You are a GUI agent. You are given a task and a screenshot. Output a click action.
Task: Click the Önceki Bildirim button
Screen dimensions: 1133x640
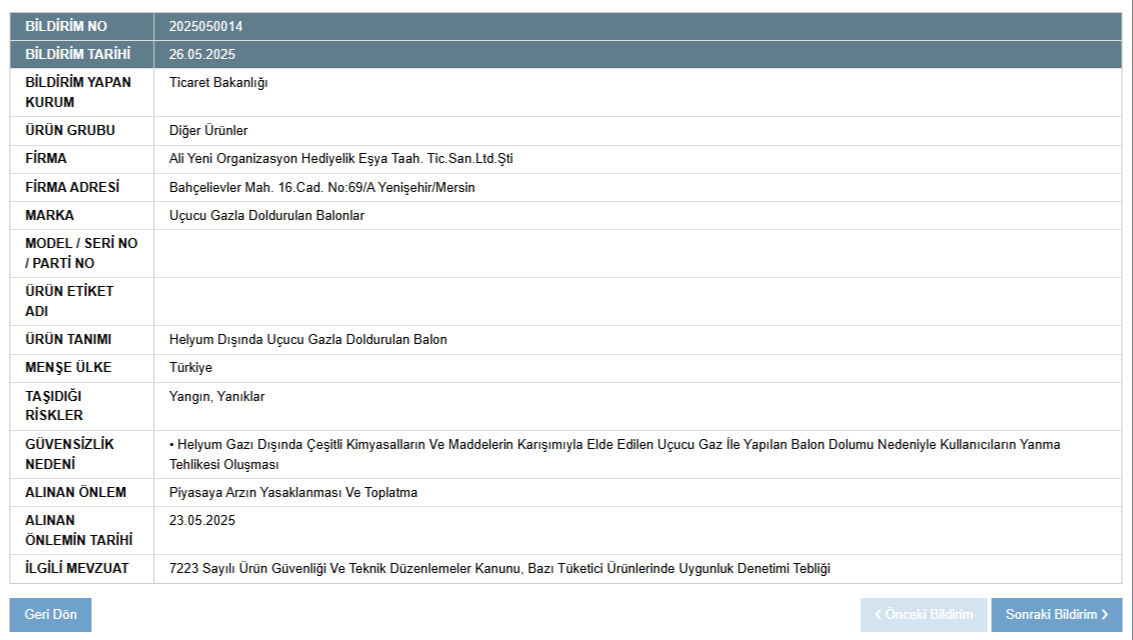coord(923,614)
